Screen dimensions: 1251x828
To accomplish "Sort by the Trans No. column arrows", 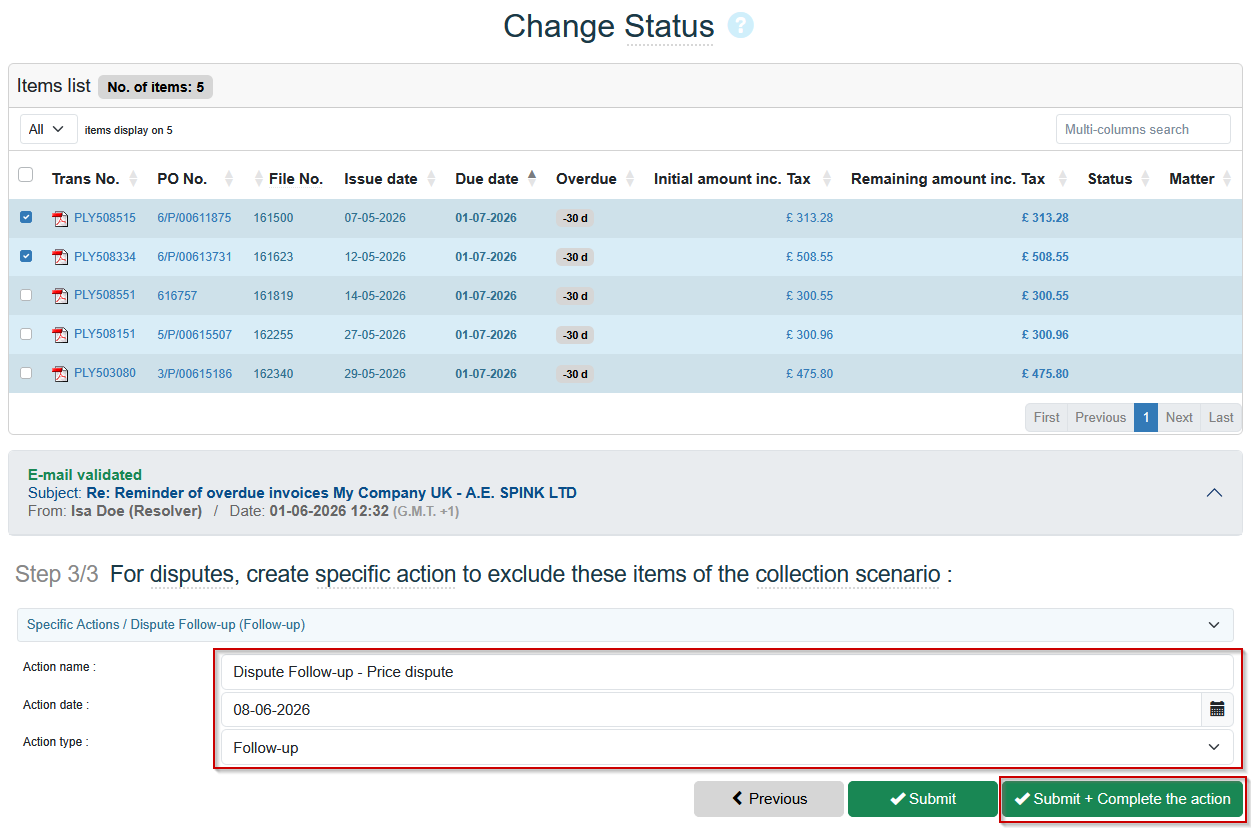I will point(134,179).
